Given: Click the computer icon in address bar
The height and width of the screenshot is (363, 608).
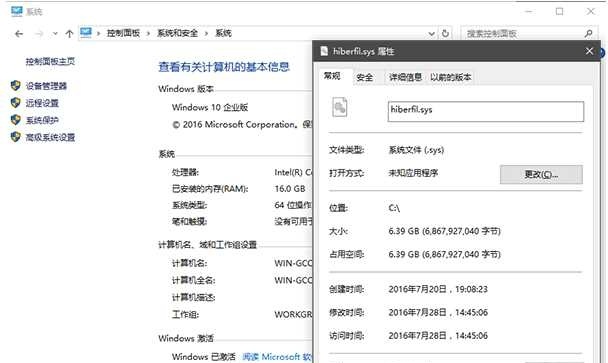Looking at the screenshot, I should (x=86, y=33).
